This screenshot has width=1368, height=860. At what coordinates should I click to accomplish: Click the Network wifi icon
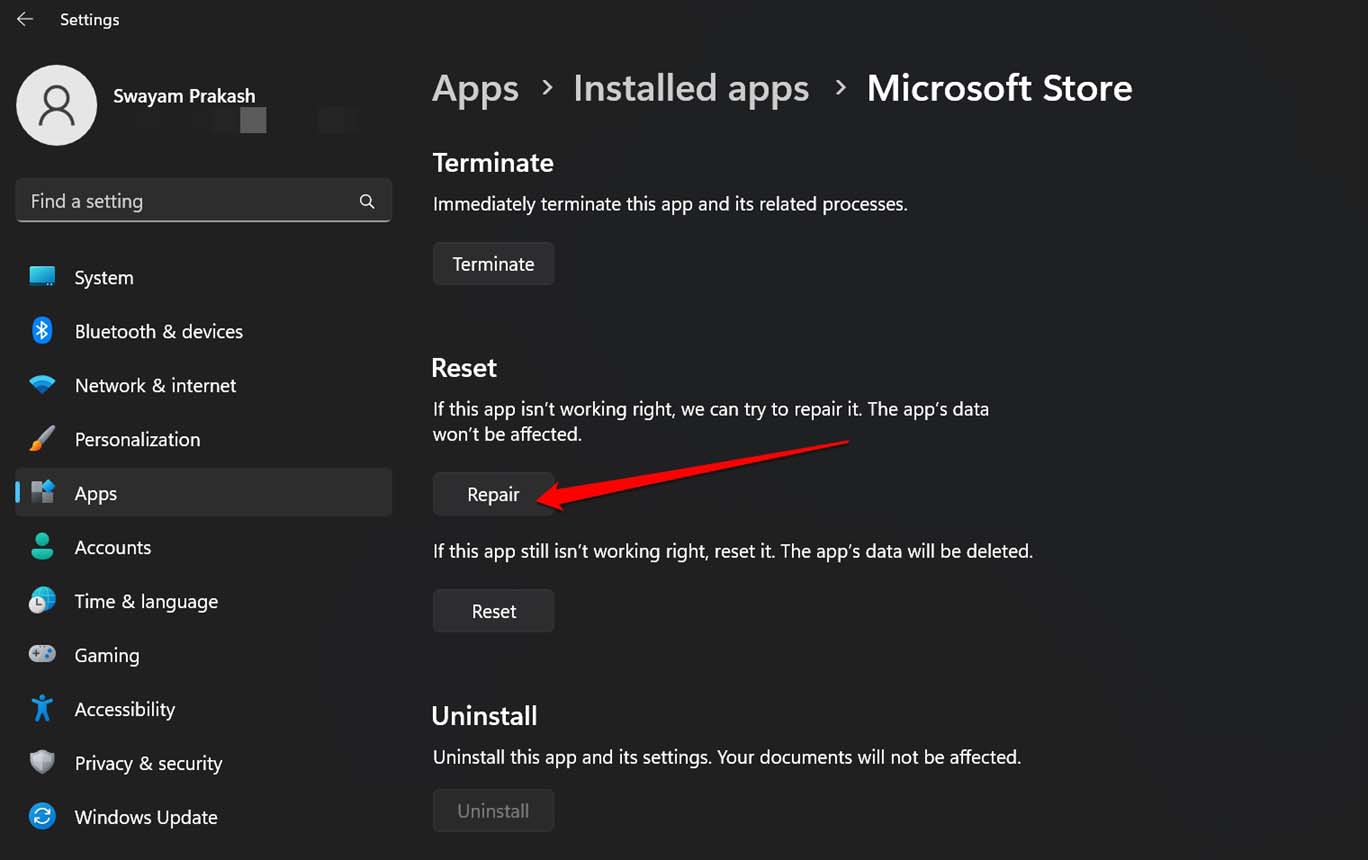[x=42, y=385]
